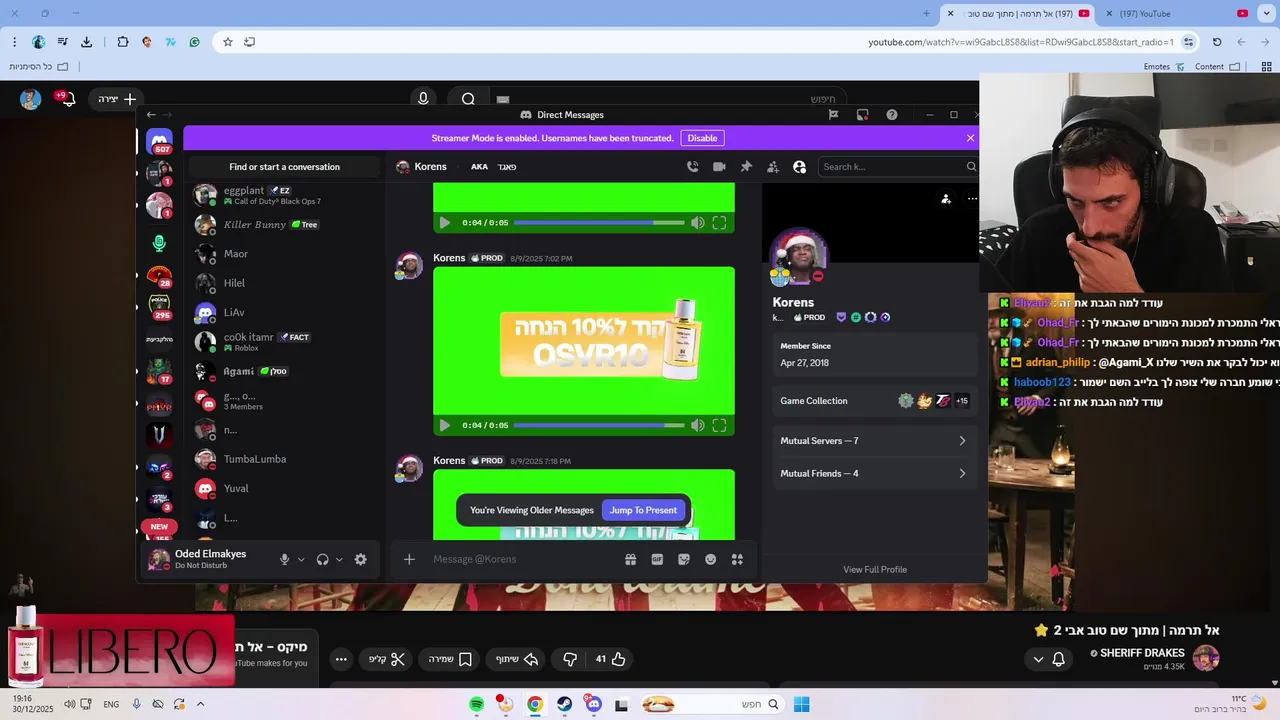Disable Streamer Mode button
Screen dimensions: 1280x720
(x=702, y=138)
